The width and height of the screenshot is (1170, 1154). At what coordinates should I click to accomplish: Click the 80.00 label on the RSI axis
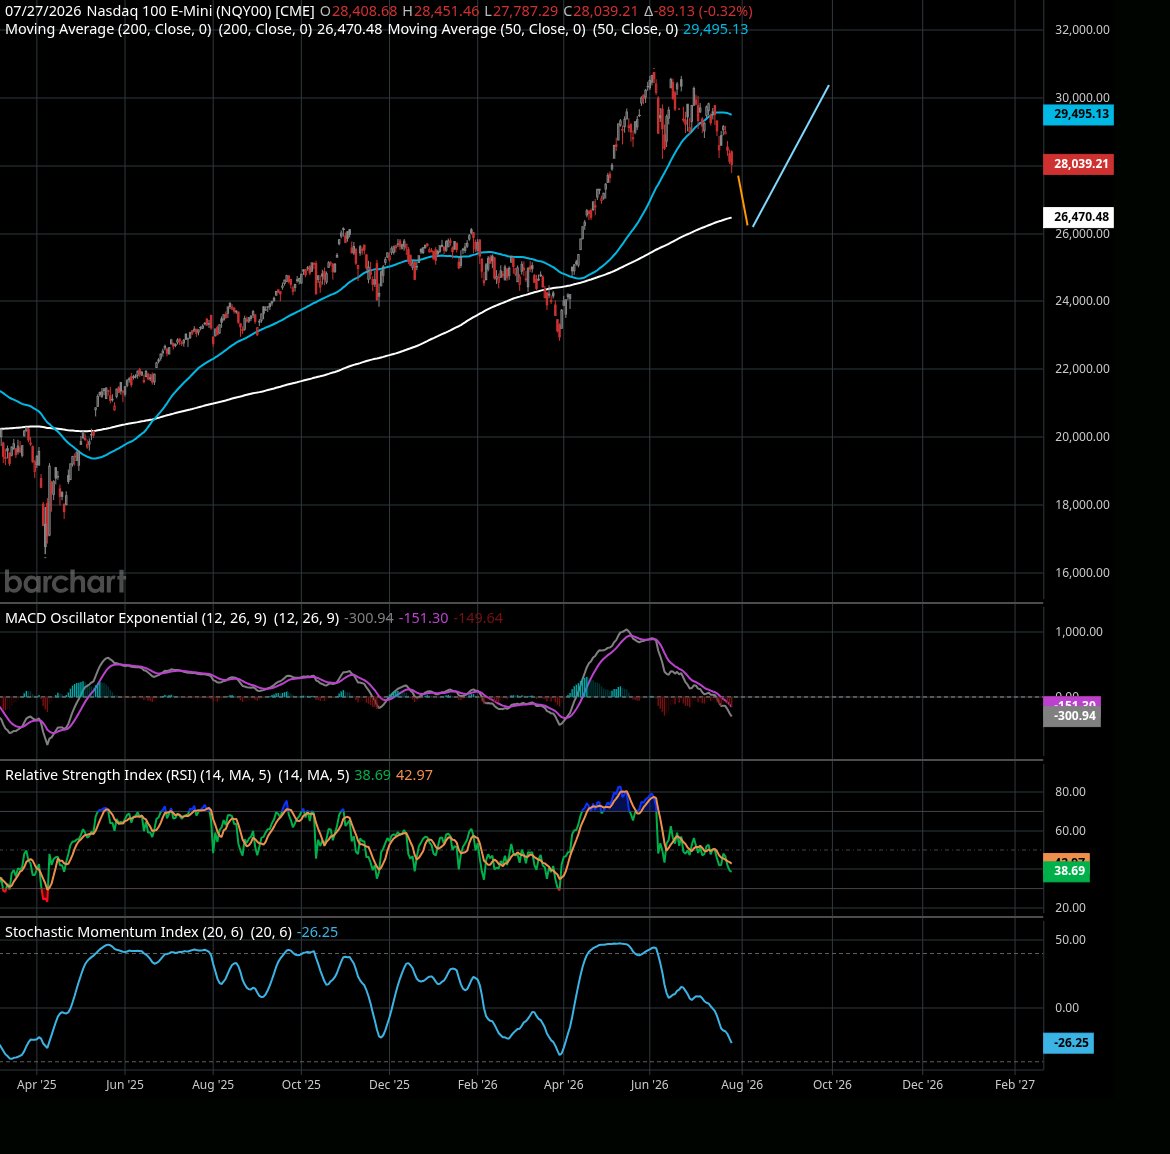pyautogui.click(x=1070, y=792)
